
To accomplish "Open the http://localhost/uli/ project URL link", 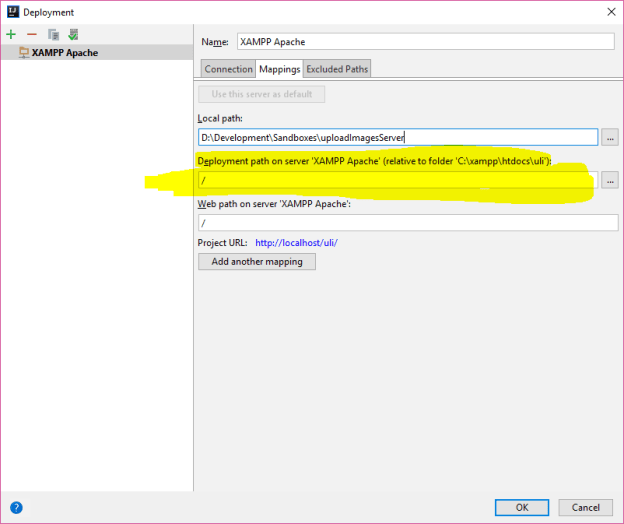I will pyautogui.click(x=289, y=242).
